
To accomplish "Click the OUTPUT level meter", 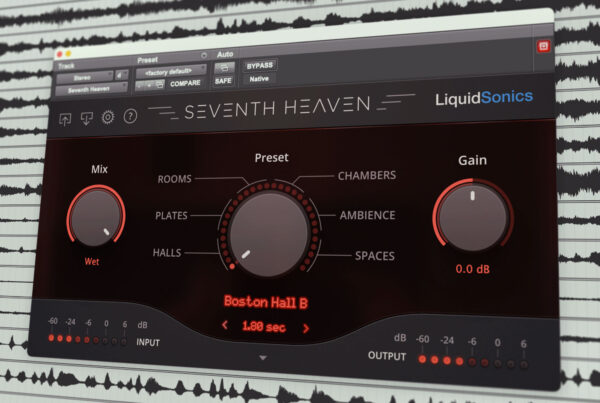I will pos(473,361).
